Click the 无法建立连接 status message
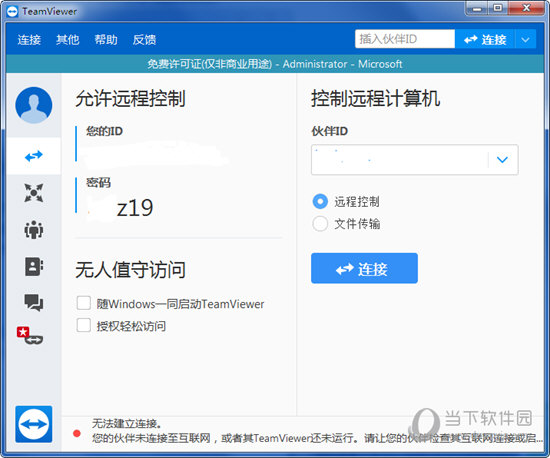Image resolution: width=550 pixels, height=458 pixels. coord(127,424)
